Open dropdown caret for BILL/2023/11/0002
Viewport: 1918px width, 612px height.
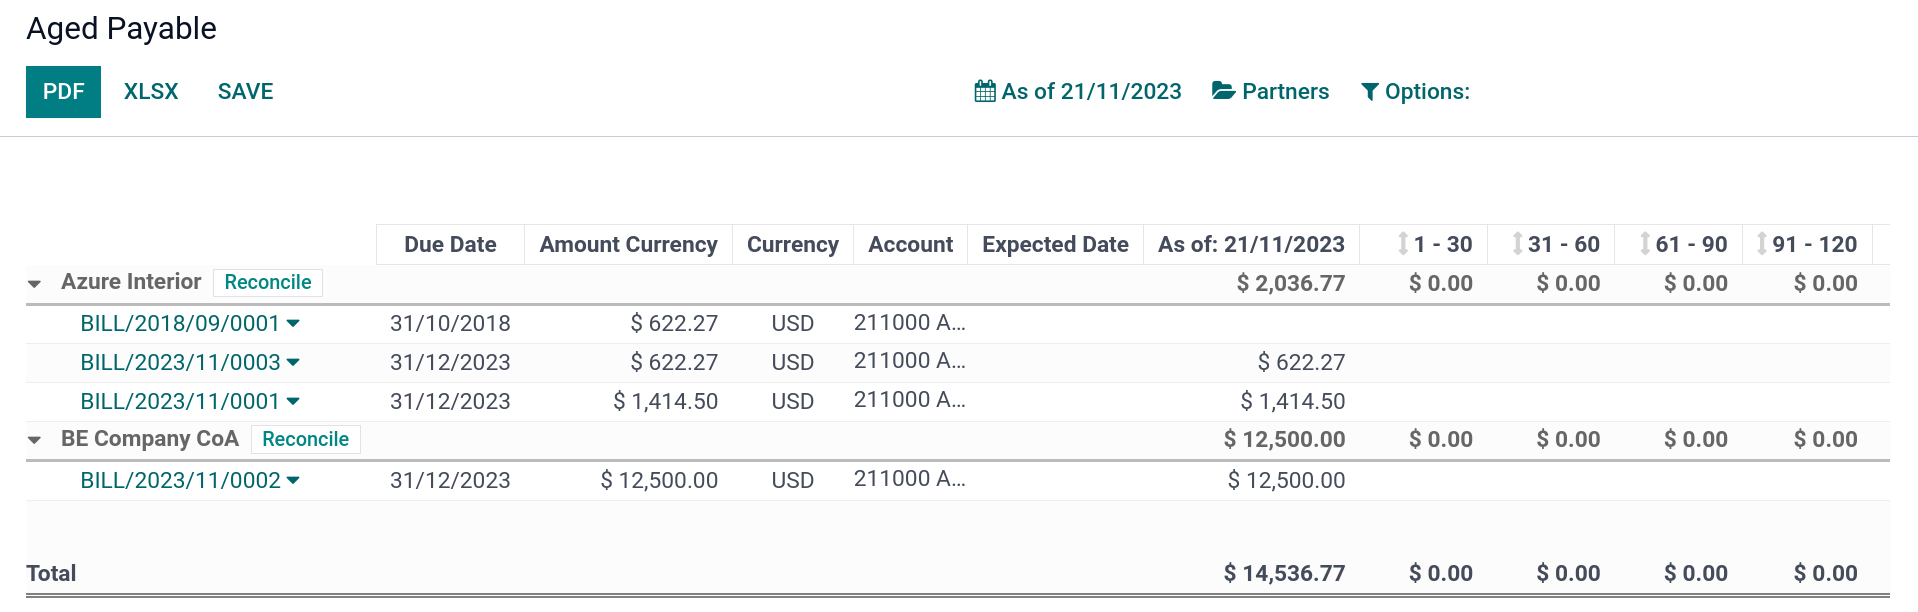293,480
